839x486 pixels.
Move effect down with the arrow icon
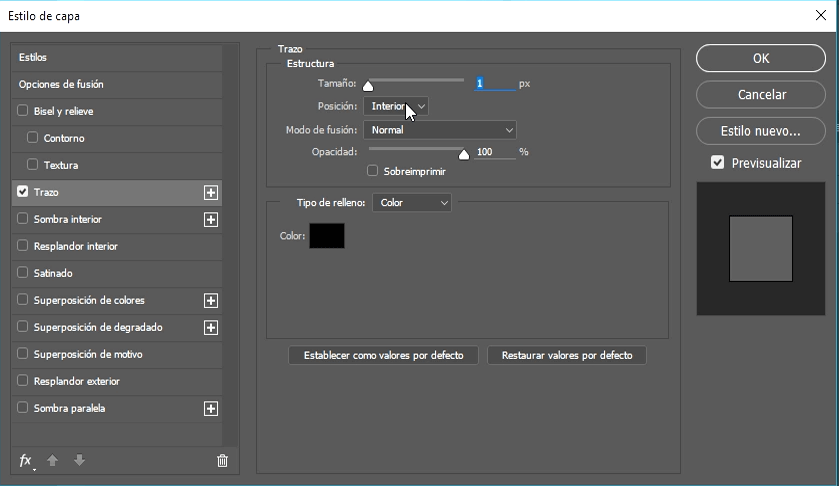(x=79, y=460)
